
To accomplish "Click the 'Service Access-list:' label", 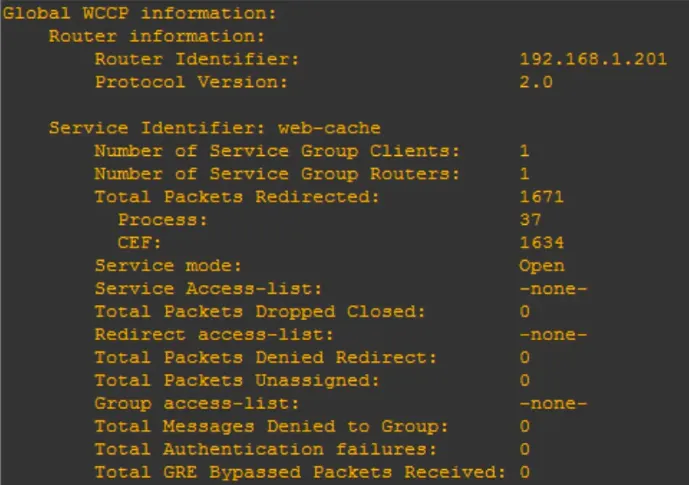I will click(209, 289).
